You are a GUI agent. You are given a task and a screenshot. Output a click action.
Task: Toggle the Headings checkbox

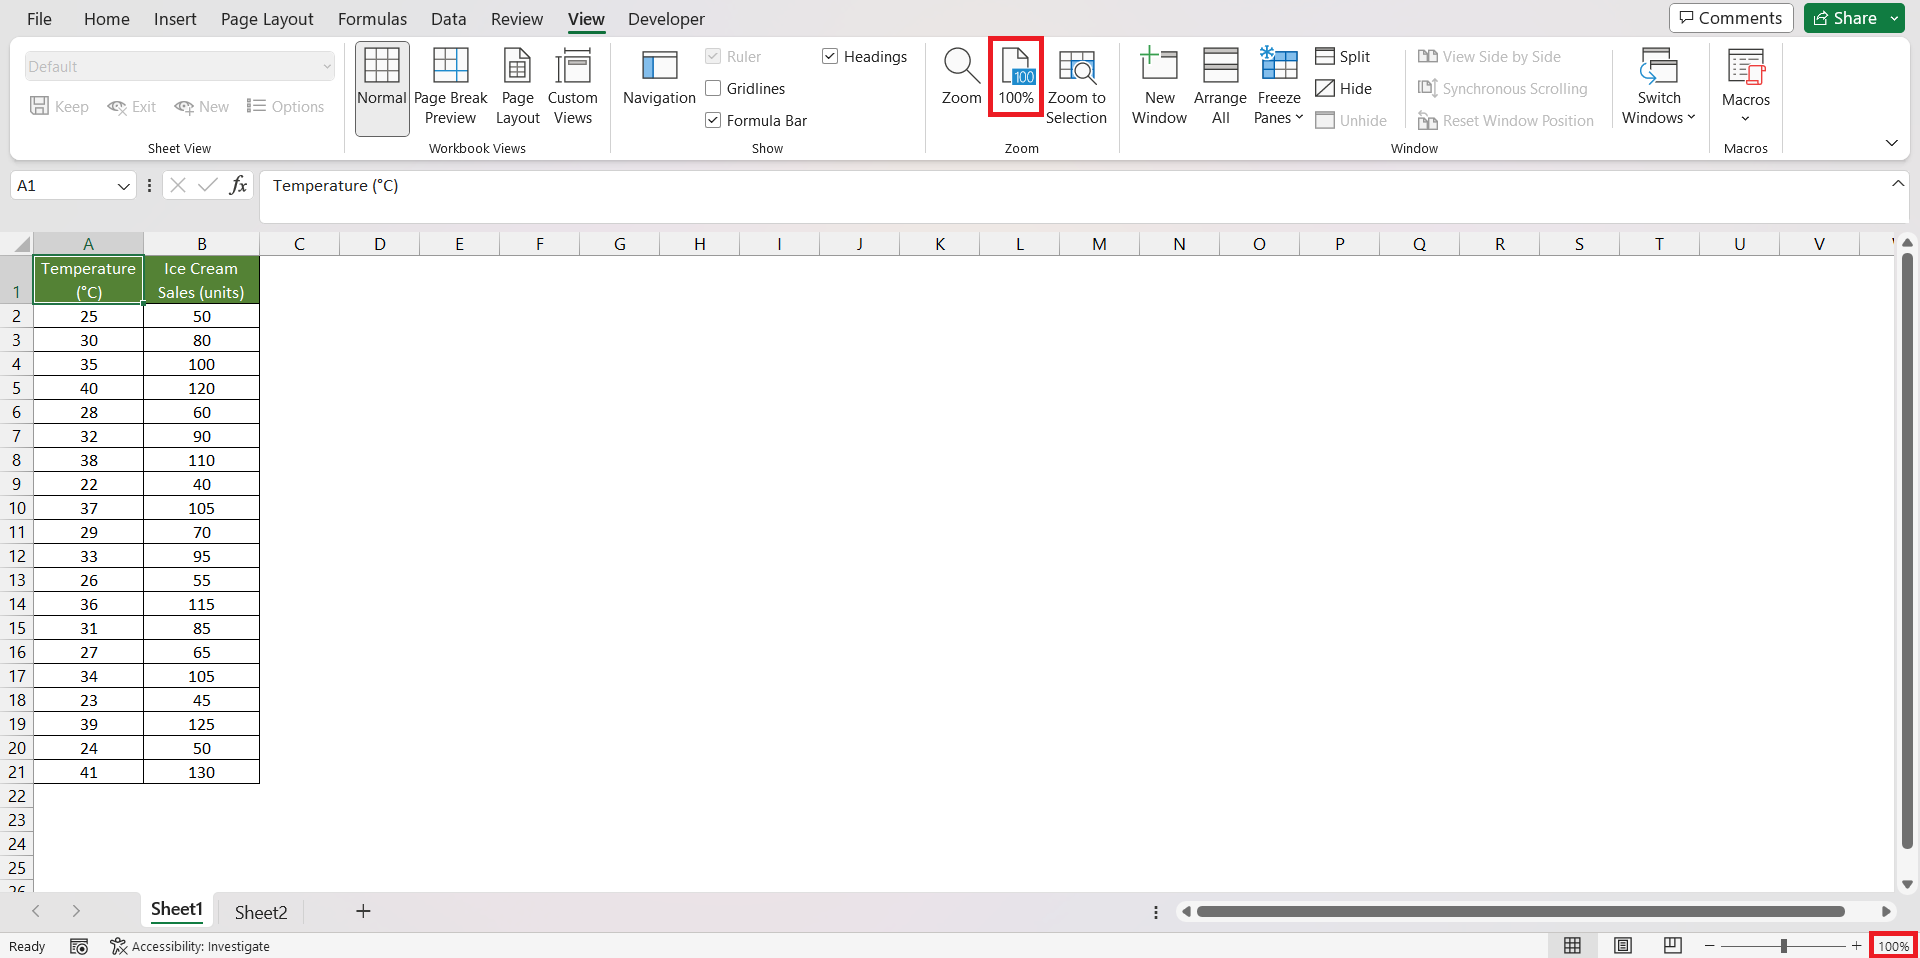830,56
